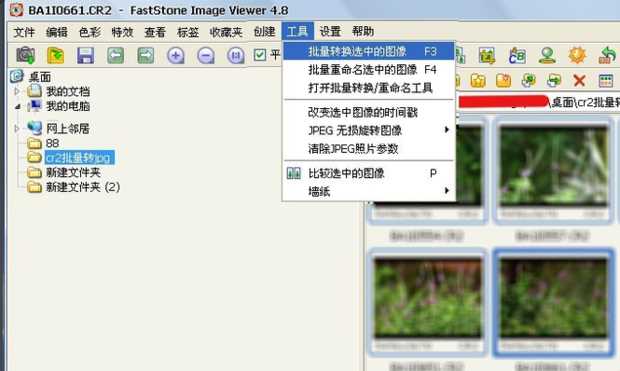Viewport: 620px width, 371px height.
Task: Choose 批量转换选中的图像 F3
Action: 369,51
